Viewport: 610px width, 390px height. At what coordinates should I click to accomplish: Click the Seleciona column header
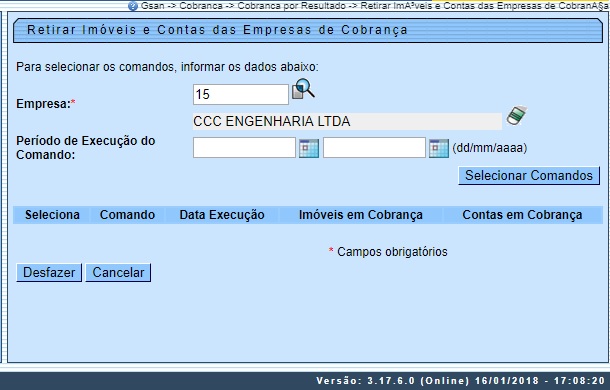point(52,215)
